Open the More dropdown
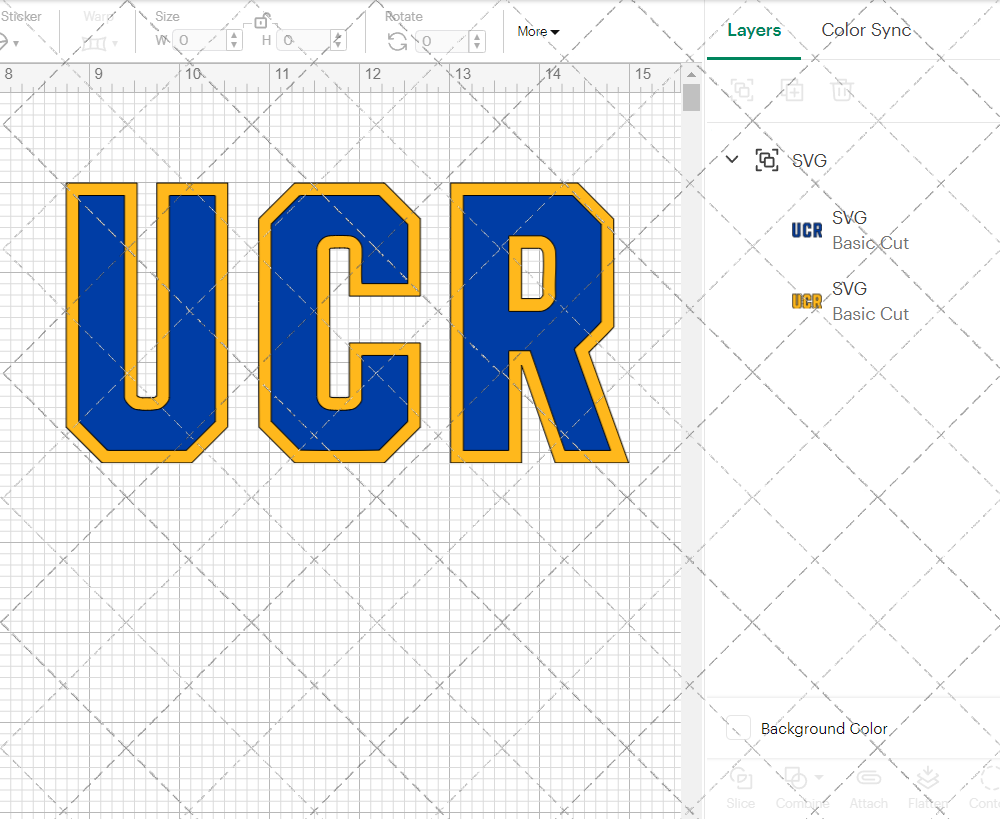This screenshot has height=819, width=1000. (537, 31)
